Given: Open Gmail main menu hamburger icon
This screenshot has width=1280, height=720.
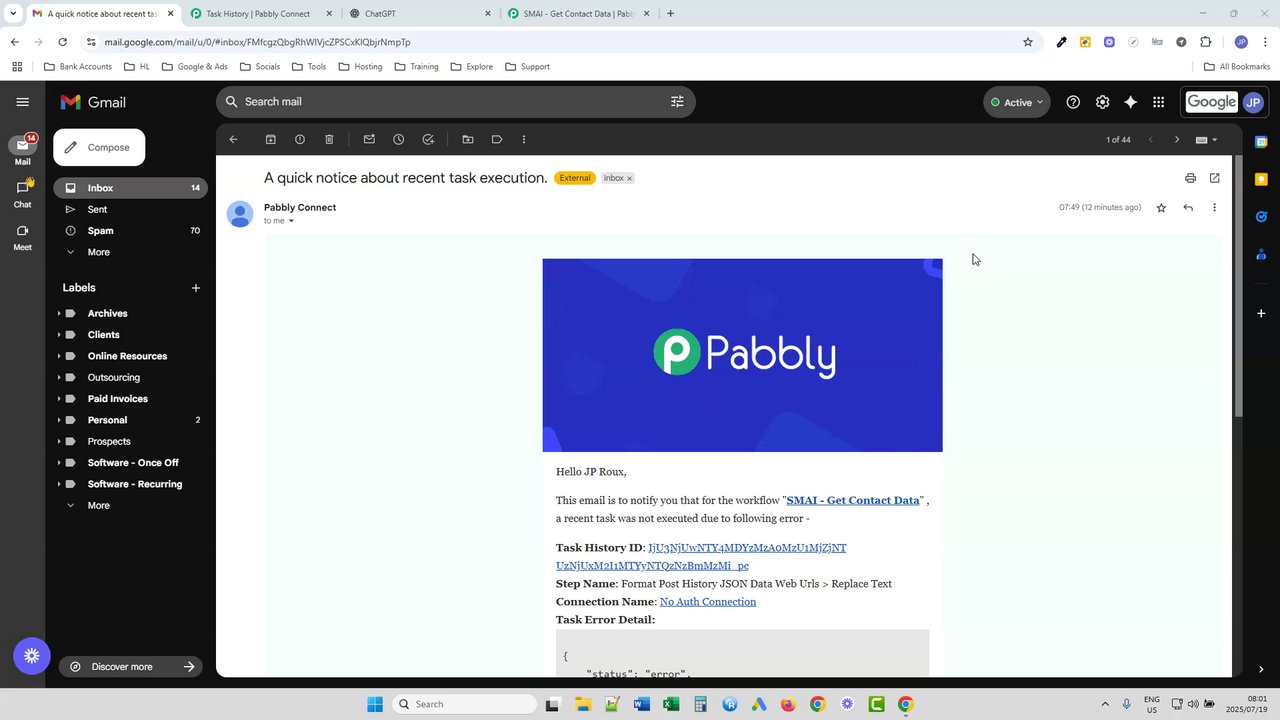Looking at the screenshot, I should pyautogui.click(x=22, y=102).
